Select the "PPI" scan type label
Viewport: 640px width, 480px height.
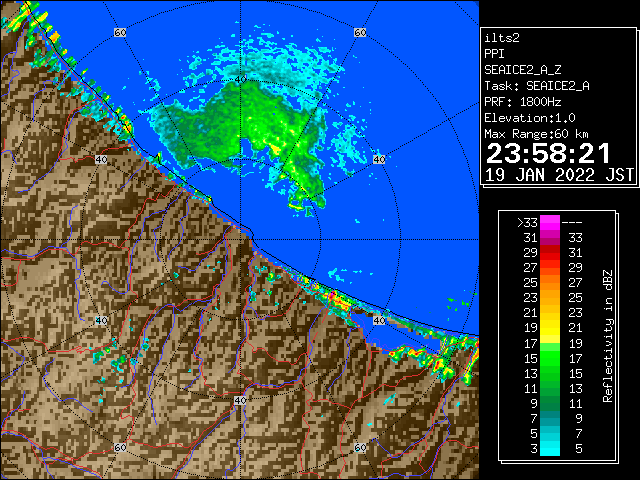[x=494, y=54]
